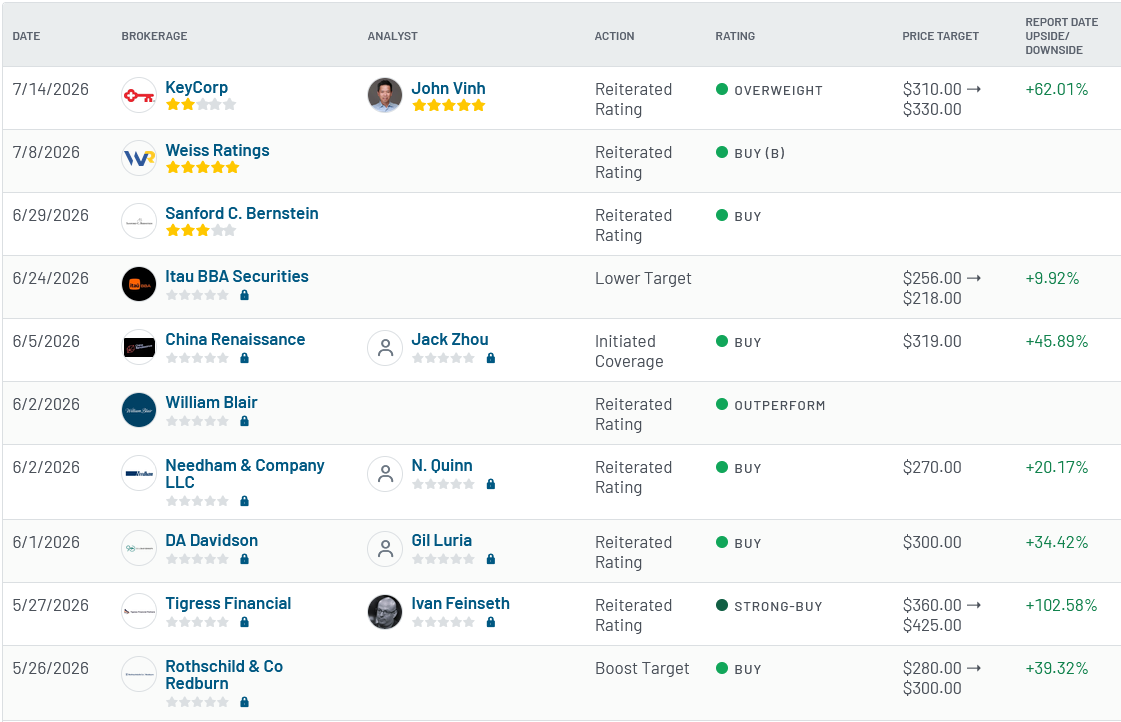Click the RATING column header
The image size is (1121, 722).
735,36
